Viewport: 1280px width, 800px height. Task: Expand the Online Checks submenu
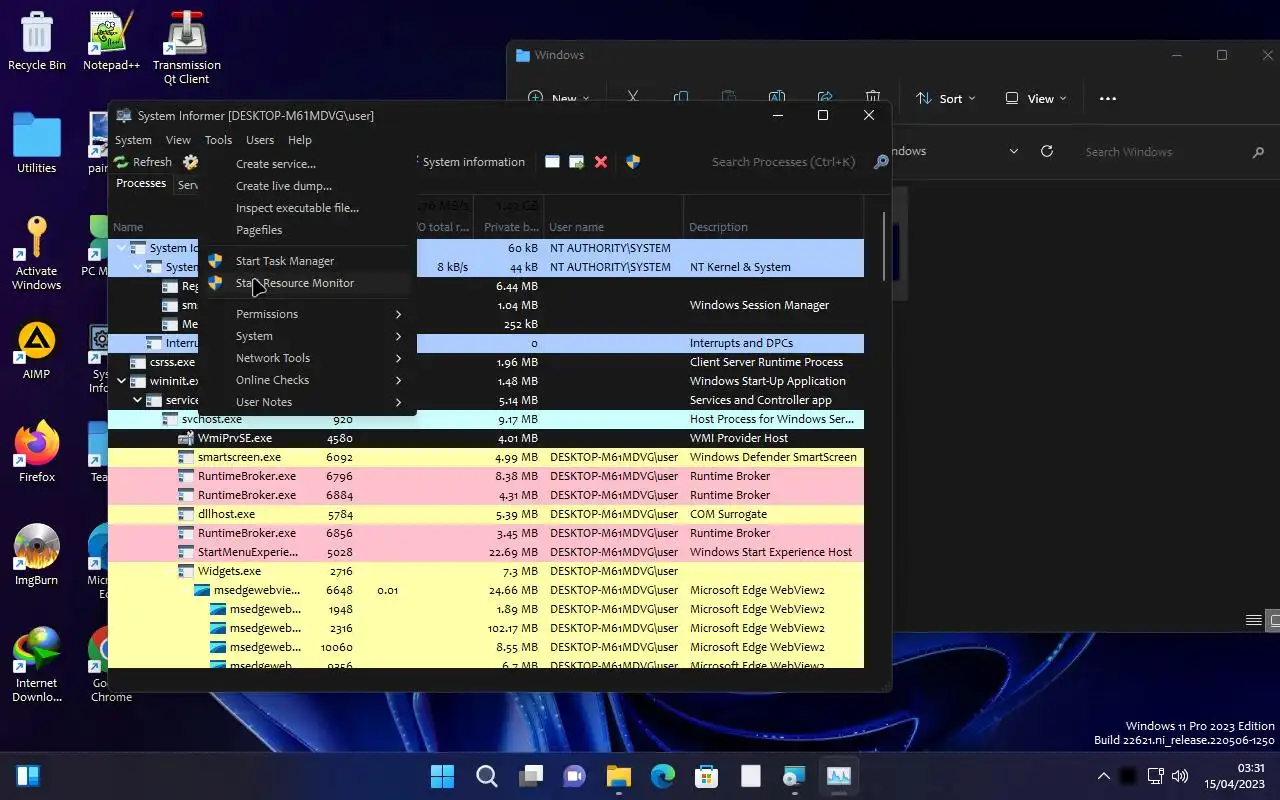(307, 380)
